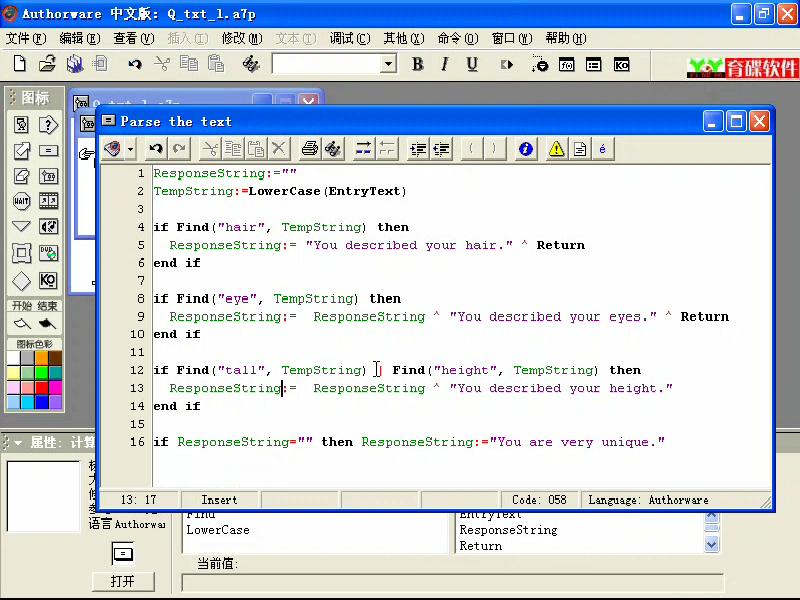Click the Save All icon in main toolbar
Screen dimensions: 800x600
tap(74, 64)
